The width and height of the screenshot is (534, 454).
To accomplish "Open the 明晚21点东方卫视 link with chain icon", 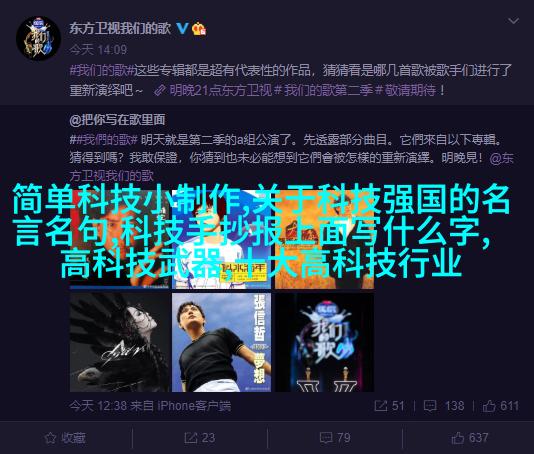I will pyautogui.click(x=213, y=90).
